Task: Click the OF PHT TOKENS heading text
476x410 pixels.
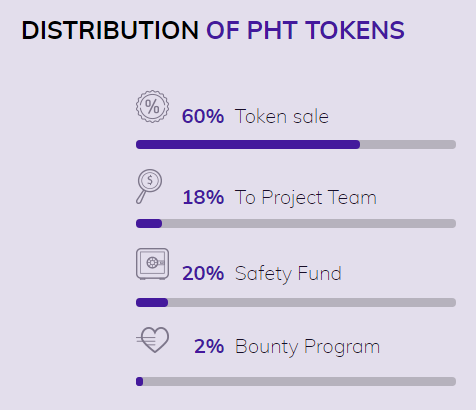Action: coord(305,30)
